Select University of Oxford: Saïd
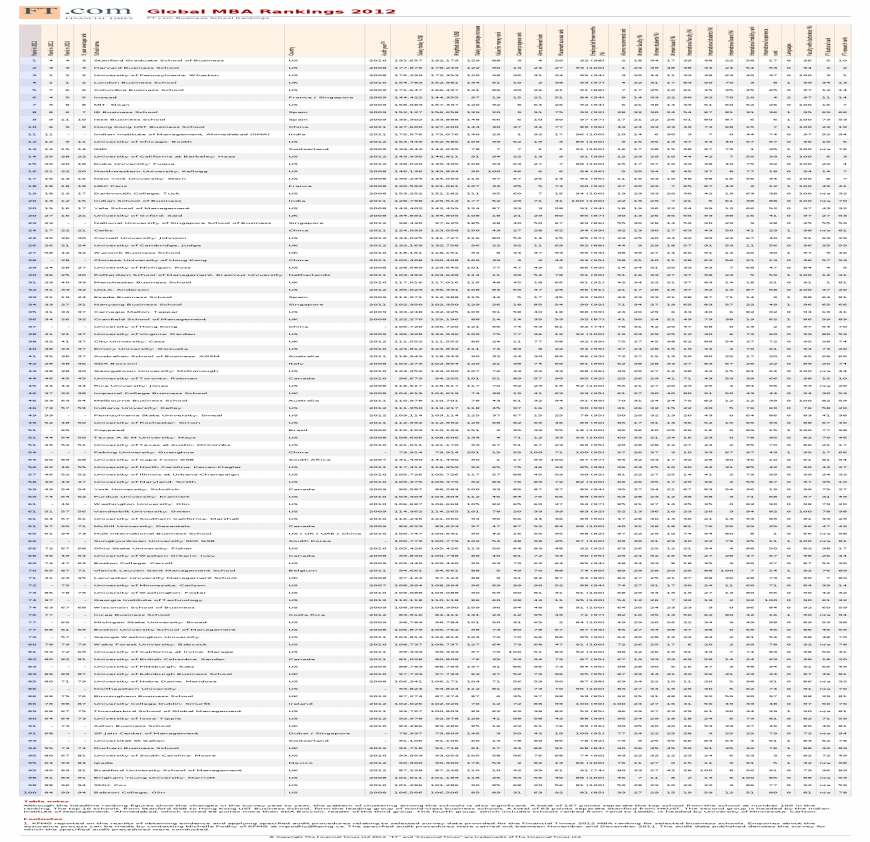Image resolution: width=870 pixels, height=842 pixels. [x=138, y=215]
